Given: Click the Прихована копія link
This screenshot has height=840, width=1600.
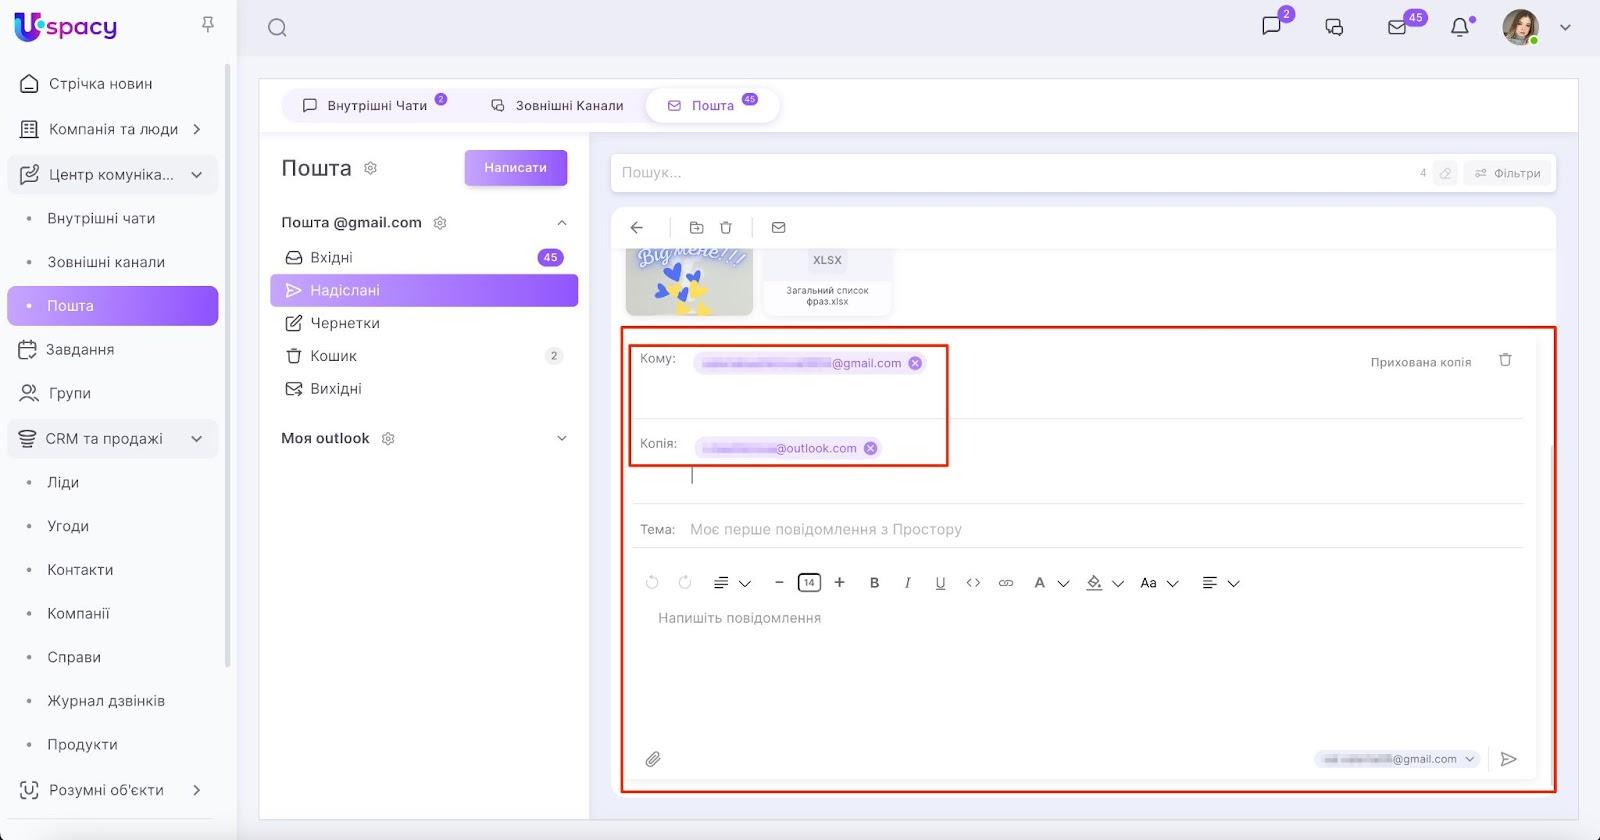Looking at the screenshot, I should (x=1420, y=362).
